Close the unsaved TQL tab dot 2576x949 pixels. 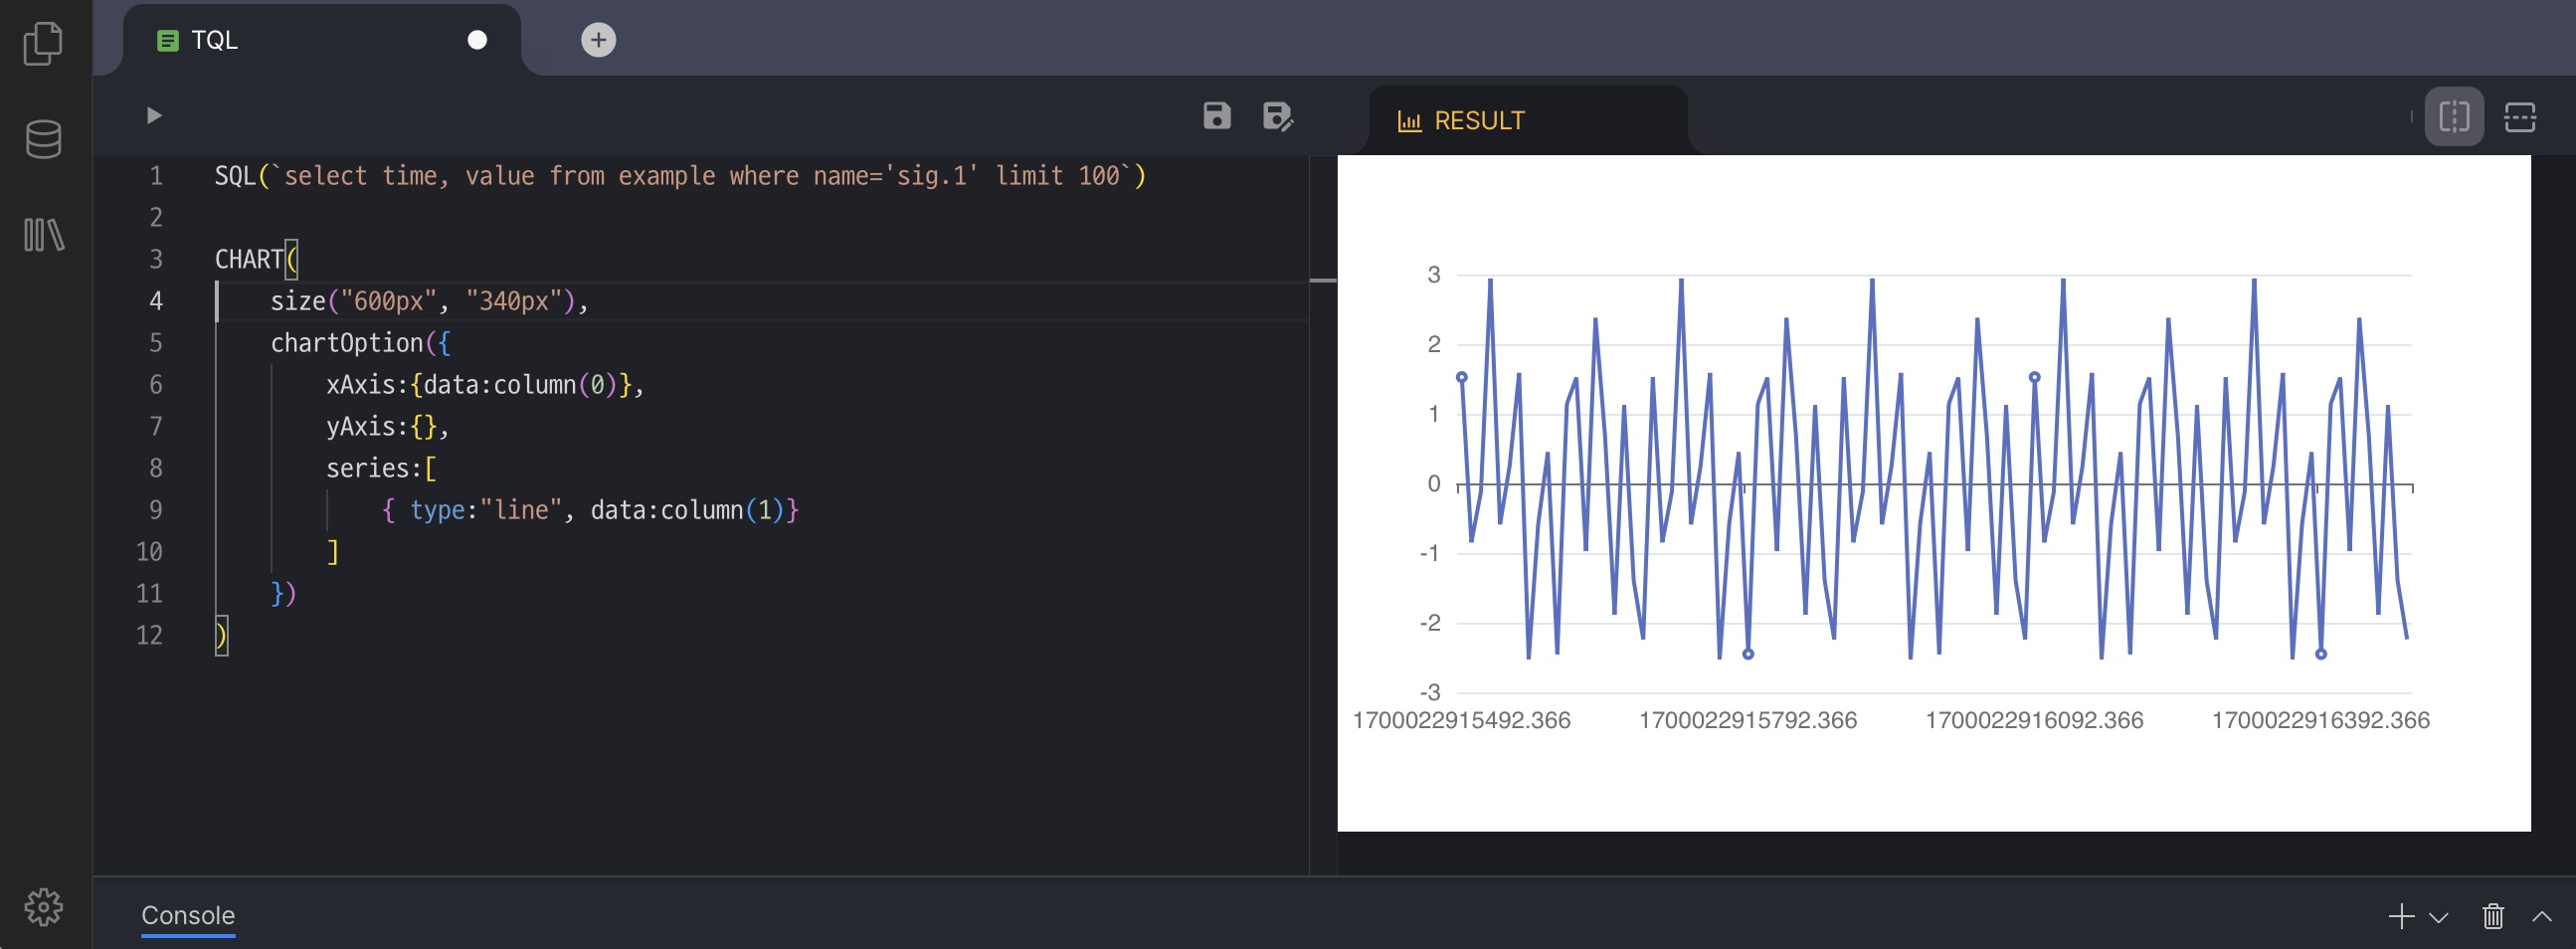click(477, 40)
